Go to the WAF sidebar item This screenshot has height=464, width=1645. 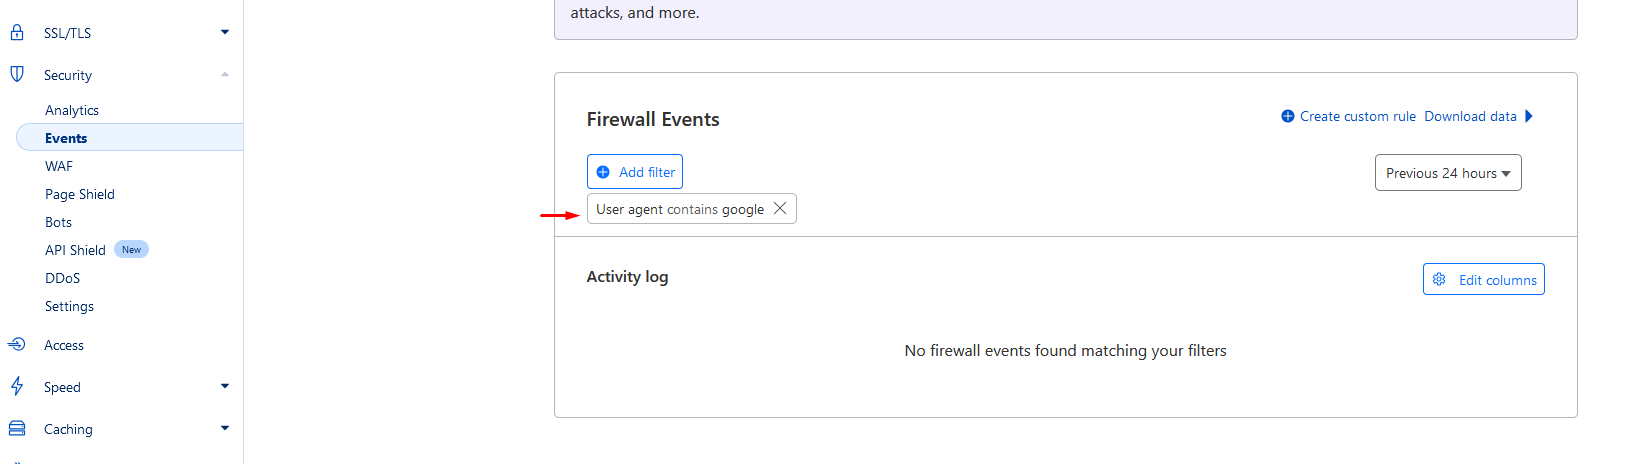pyautogui.click(x=59, y=166)
